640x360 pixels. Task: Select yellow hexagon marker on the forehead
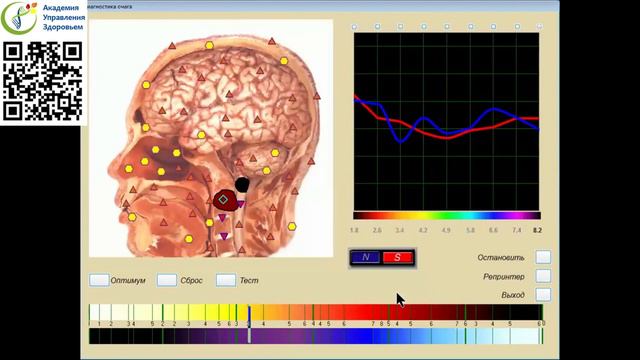[146, 85]
